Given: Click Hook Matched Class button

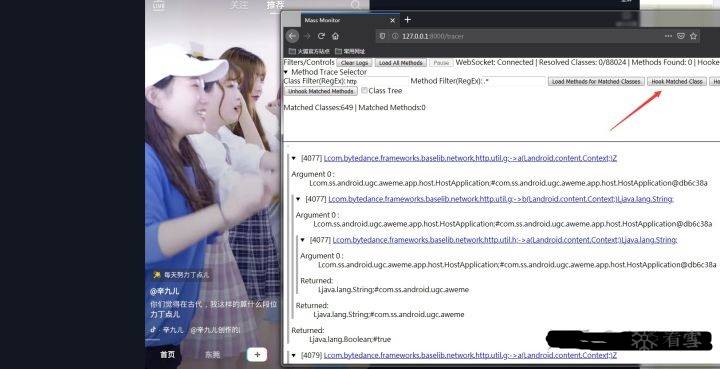Looking at the screenshot, I should [677, 81].
